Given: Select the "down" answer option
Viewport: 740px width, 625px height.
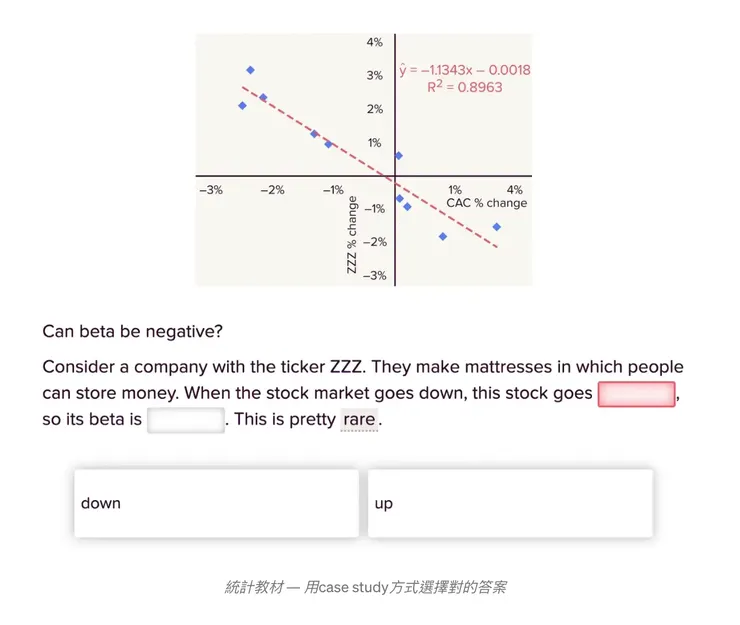Looking at the screenshot, I should (215, 503).
